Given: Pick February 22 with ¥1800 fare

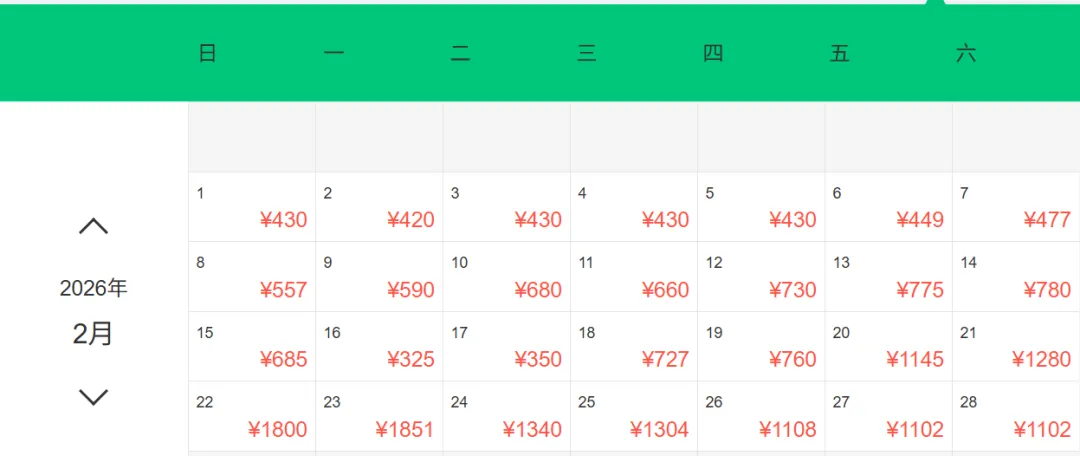Looking at the screenshot, I should [252, 416].
